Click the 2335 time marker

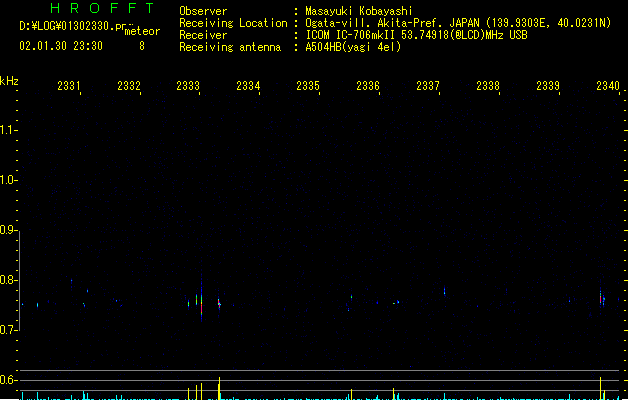click(308, 86)
